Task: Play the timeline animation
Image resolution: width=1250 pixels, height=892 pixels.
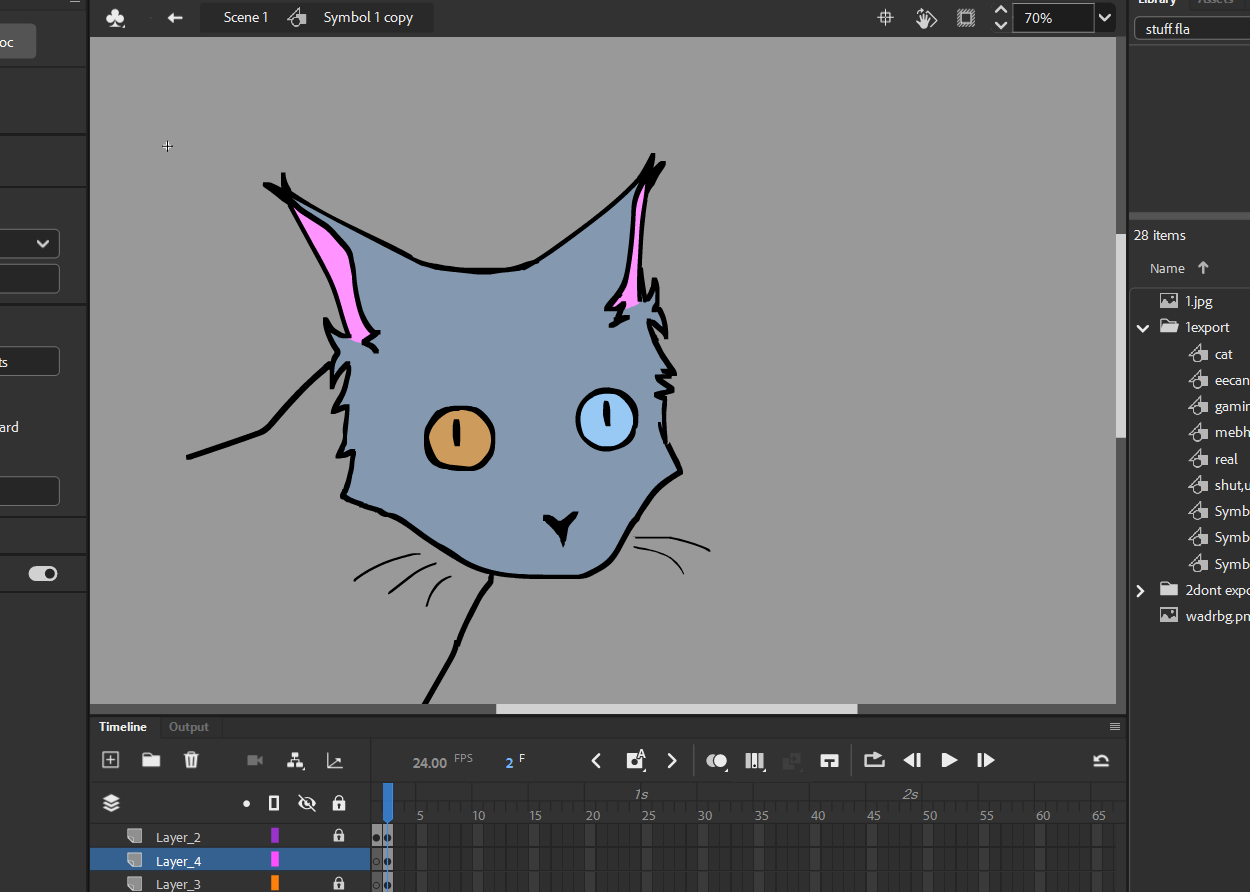Action: coord(949,761)
